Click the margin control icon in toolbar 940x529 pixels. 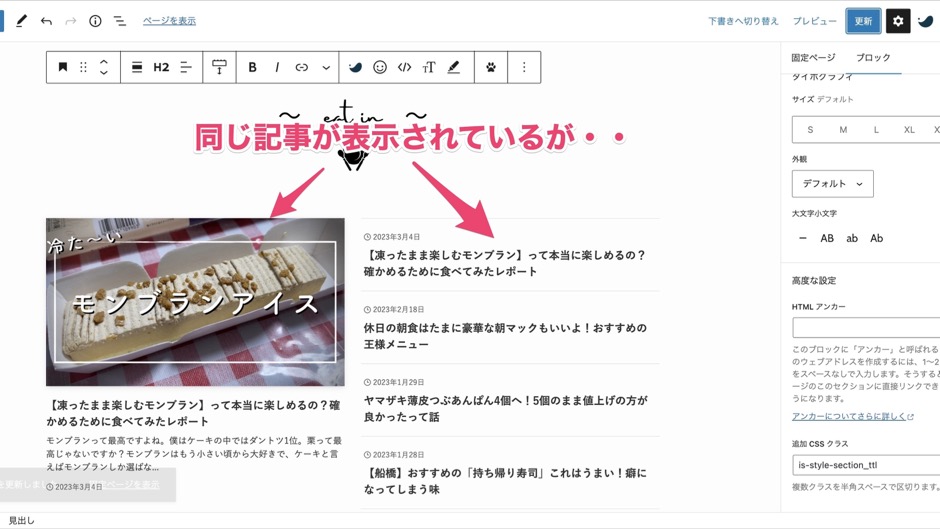tap(219, 67)
